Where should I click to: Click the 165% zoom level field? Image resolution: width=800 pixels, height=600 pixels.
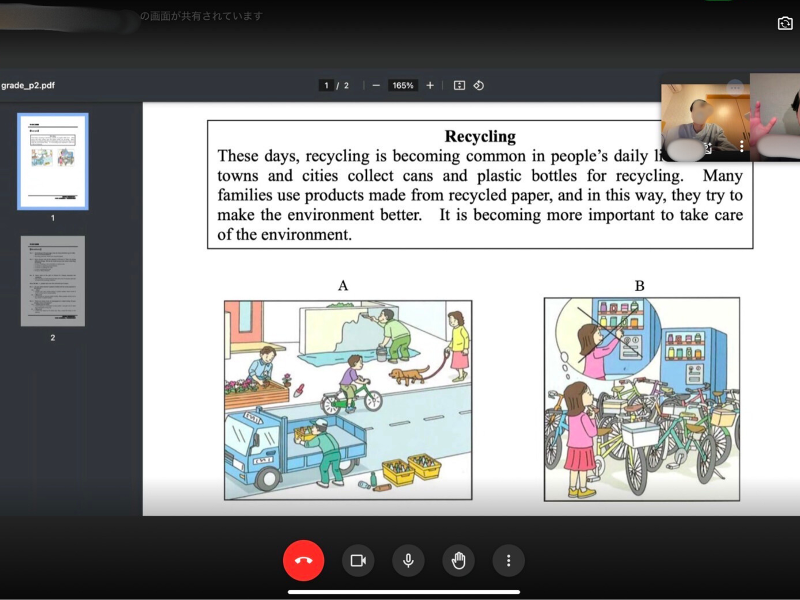pos(403,86)
